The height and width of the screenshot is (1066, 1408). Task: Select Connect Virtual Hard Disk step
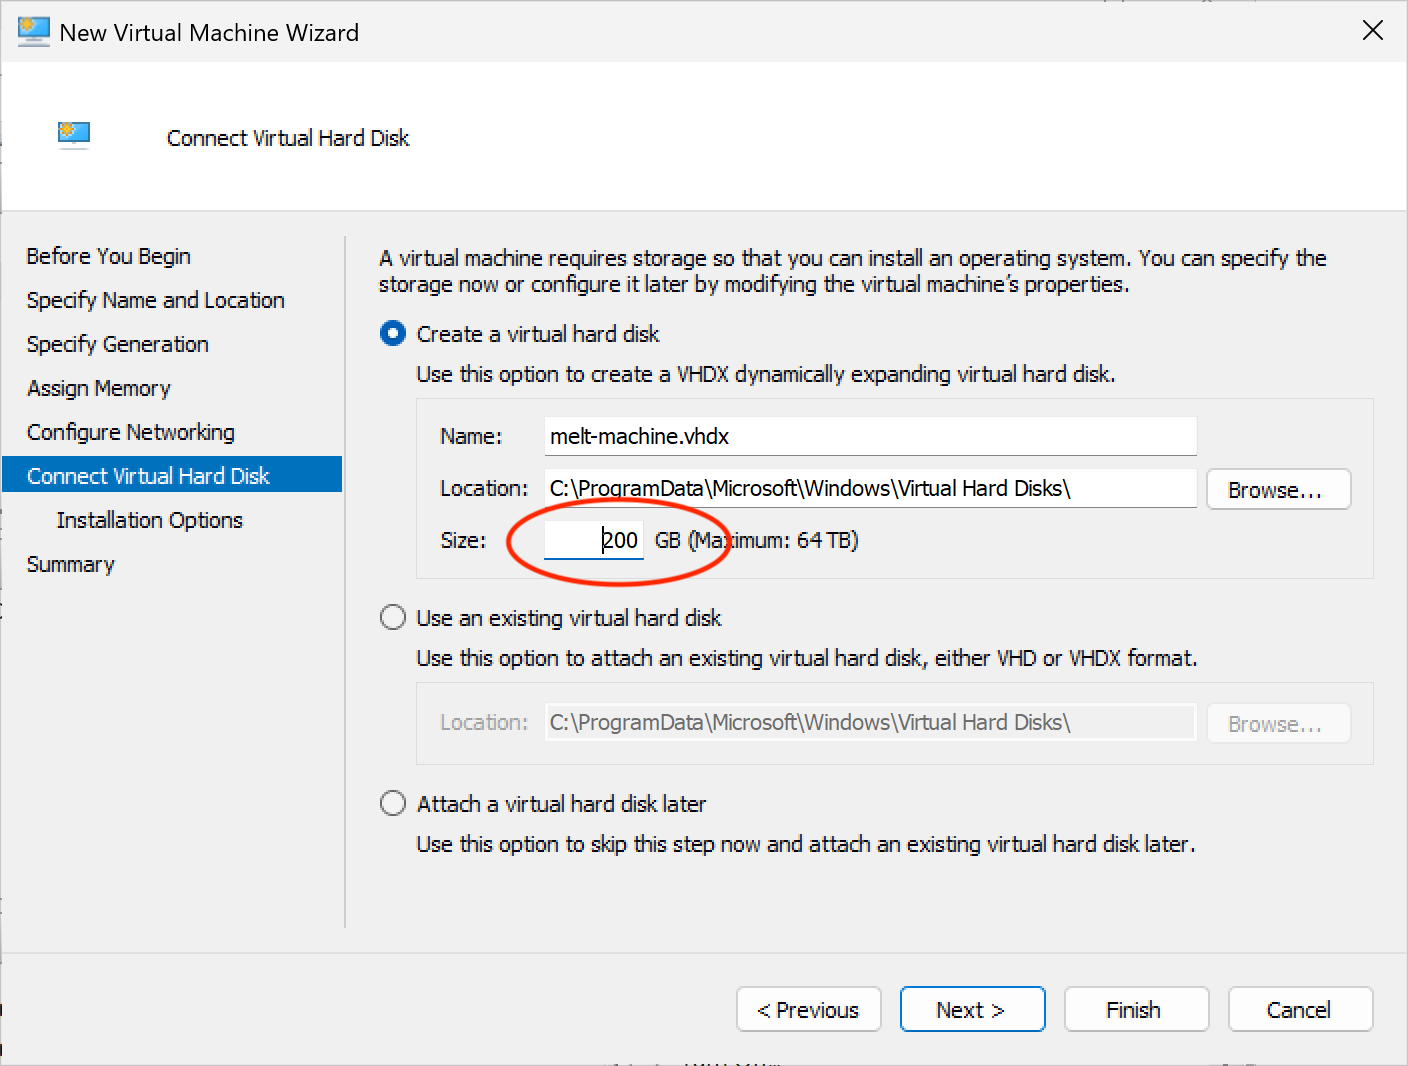point(172,475)
